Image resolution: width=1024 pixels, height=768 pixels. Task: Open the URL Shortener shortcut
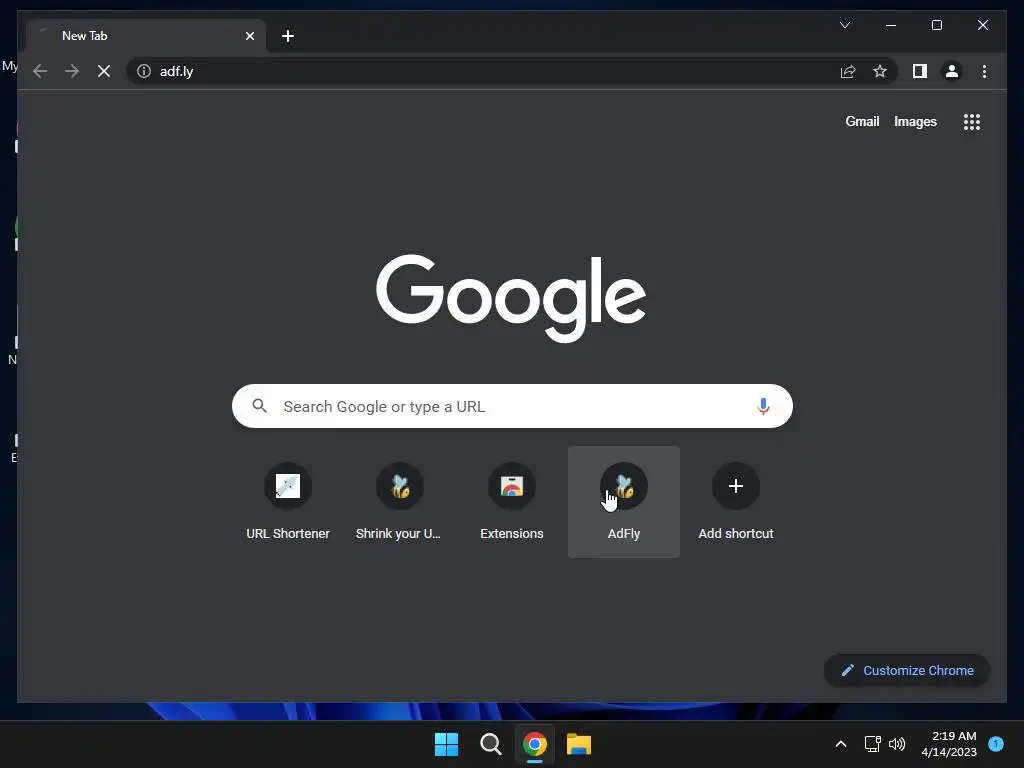[287, 502]
